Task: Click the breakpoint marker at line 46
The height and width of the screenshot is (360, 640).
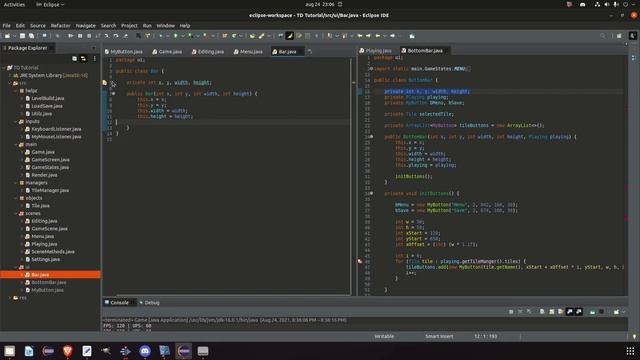Action: [360, 261]
